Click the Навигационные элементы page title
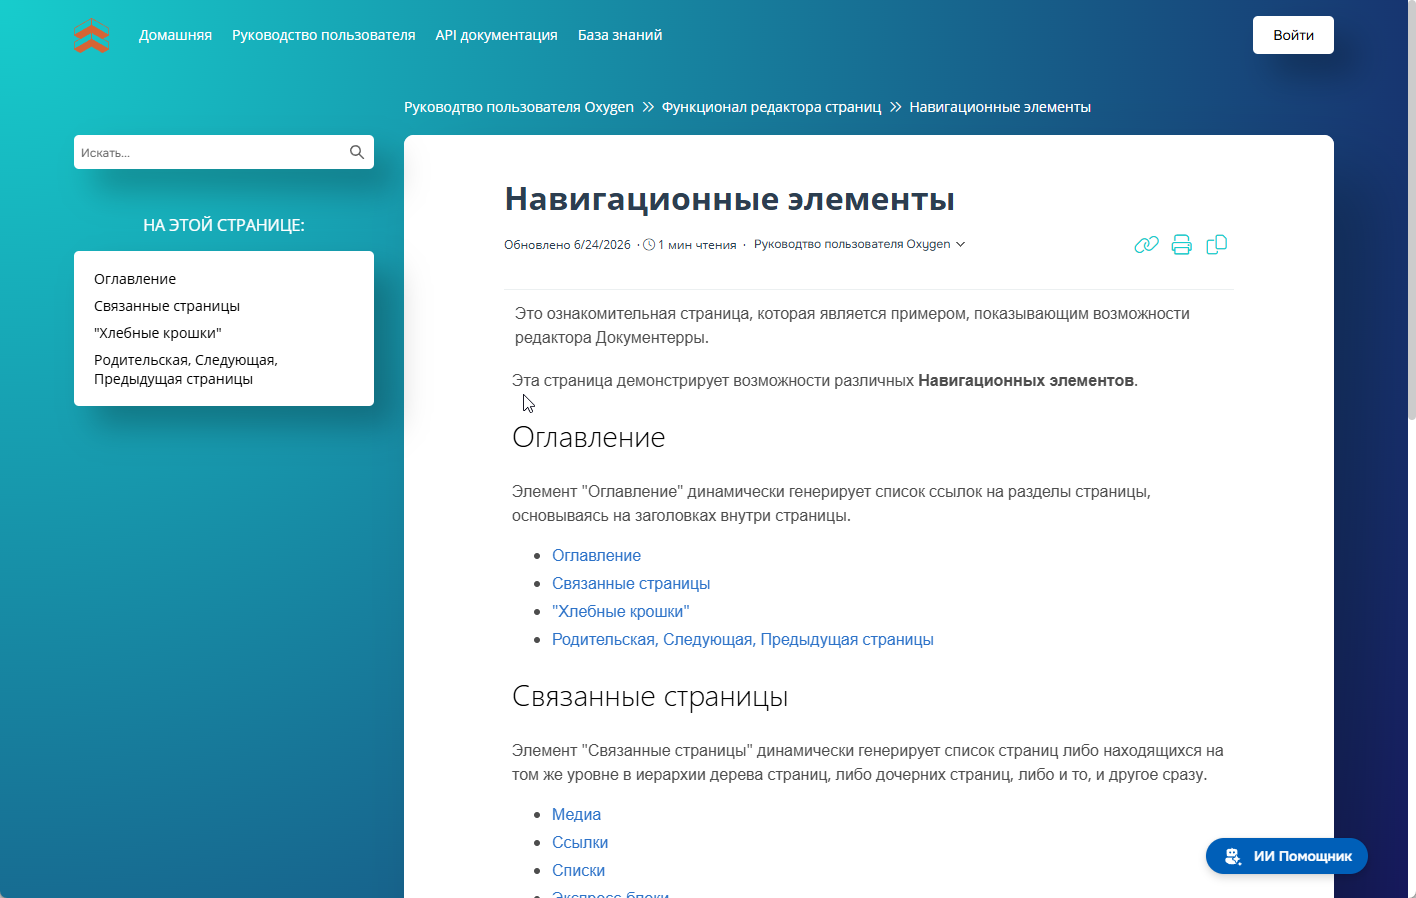 pyautogui.click(x=729, y=198)
